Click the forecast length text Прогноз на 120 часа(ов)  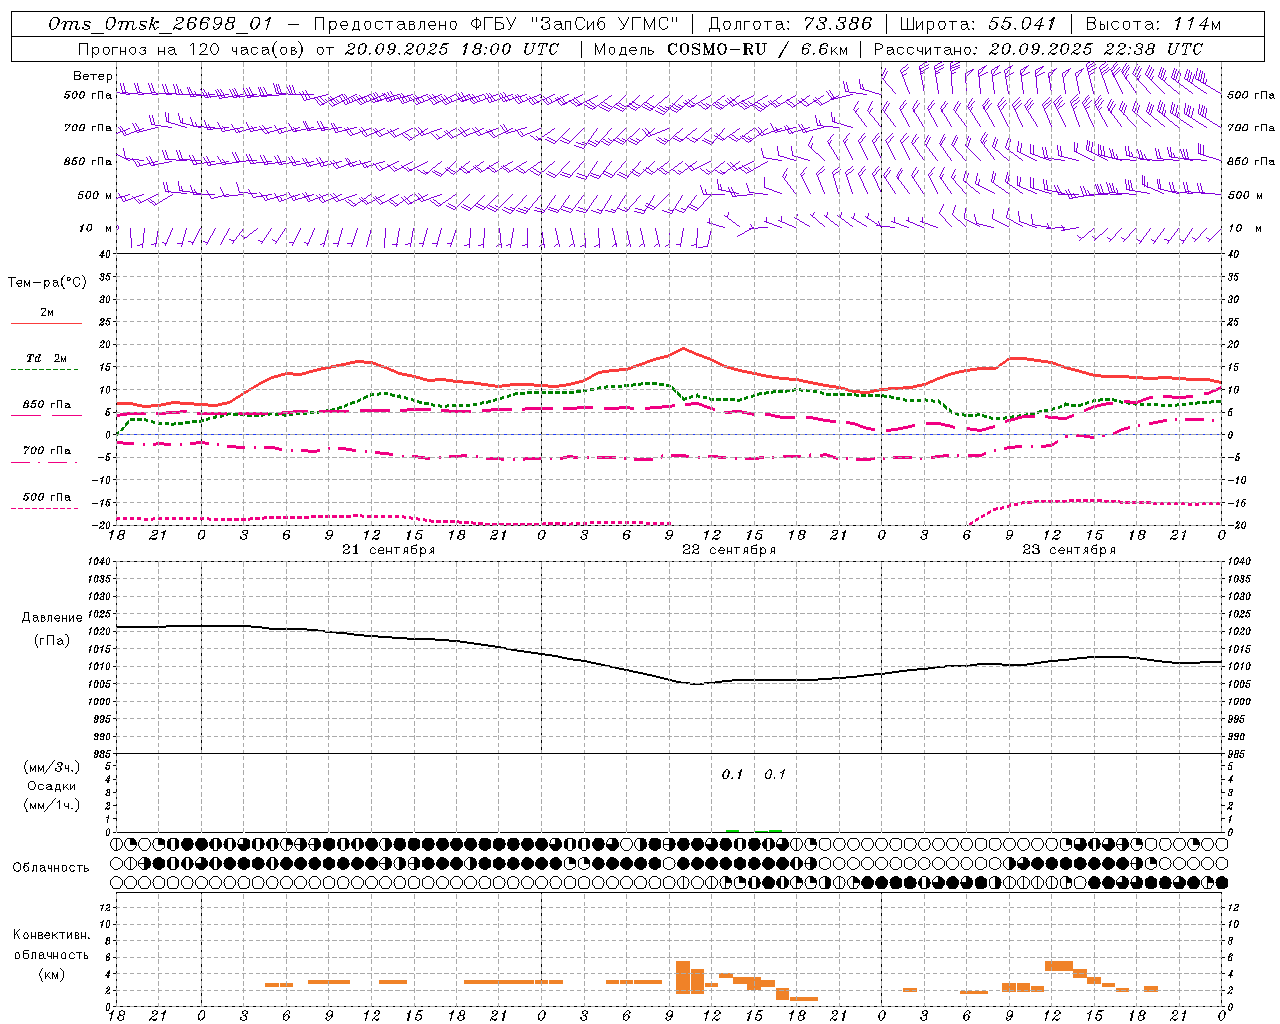click(191, 49)
